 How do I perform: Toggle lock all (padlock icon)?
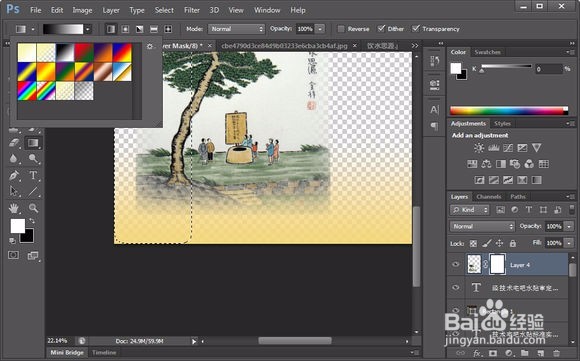coord(513,243)
